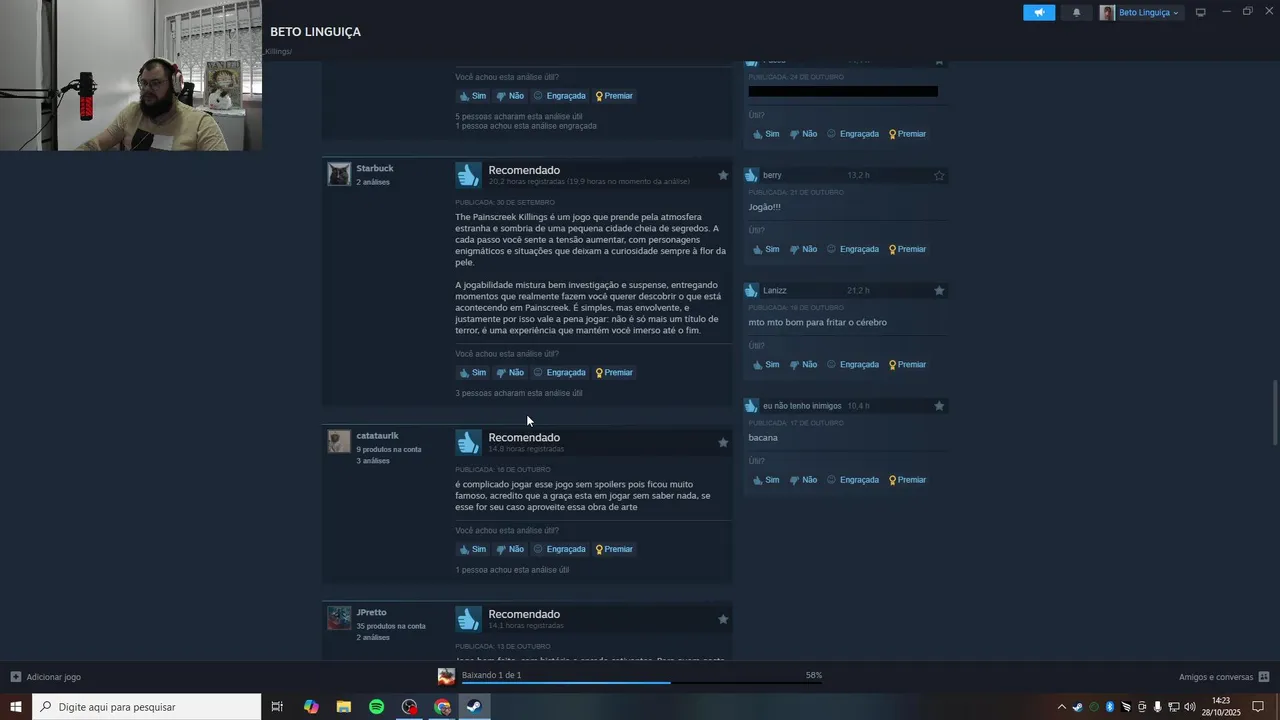Click the star icon on berry's review

coord(939,175)
